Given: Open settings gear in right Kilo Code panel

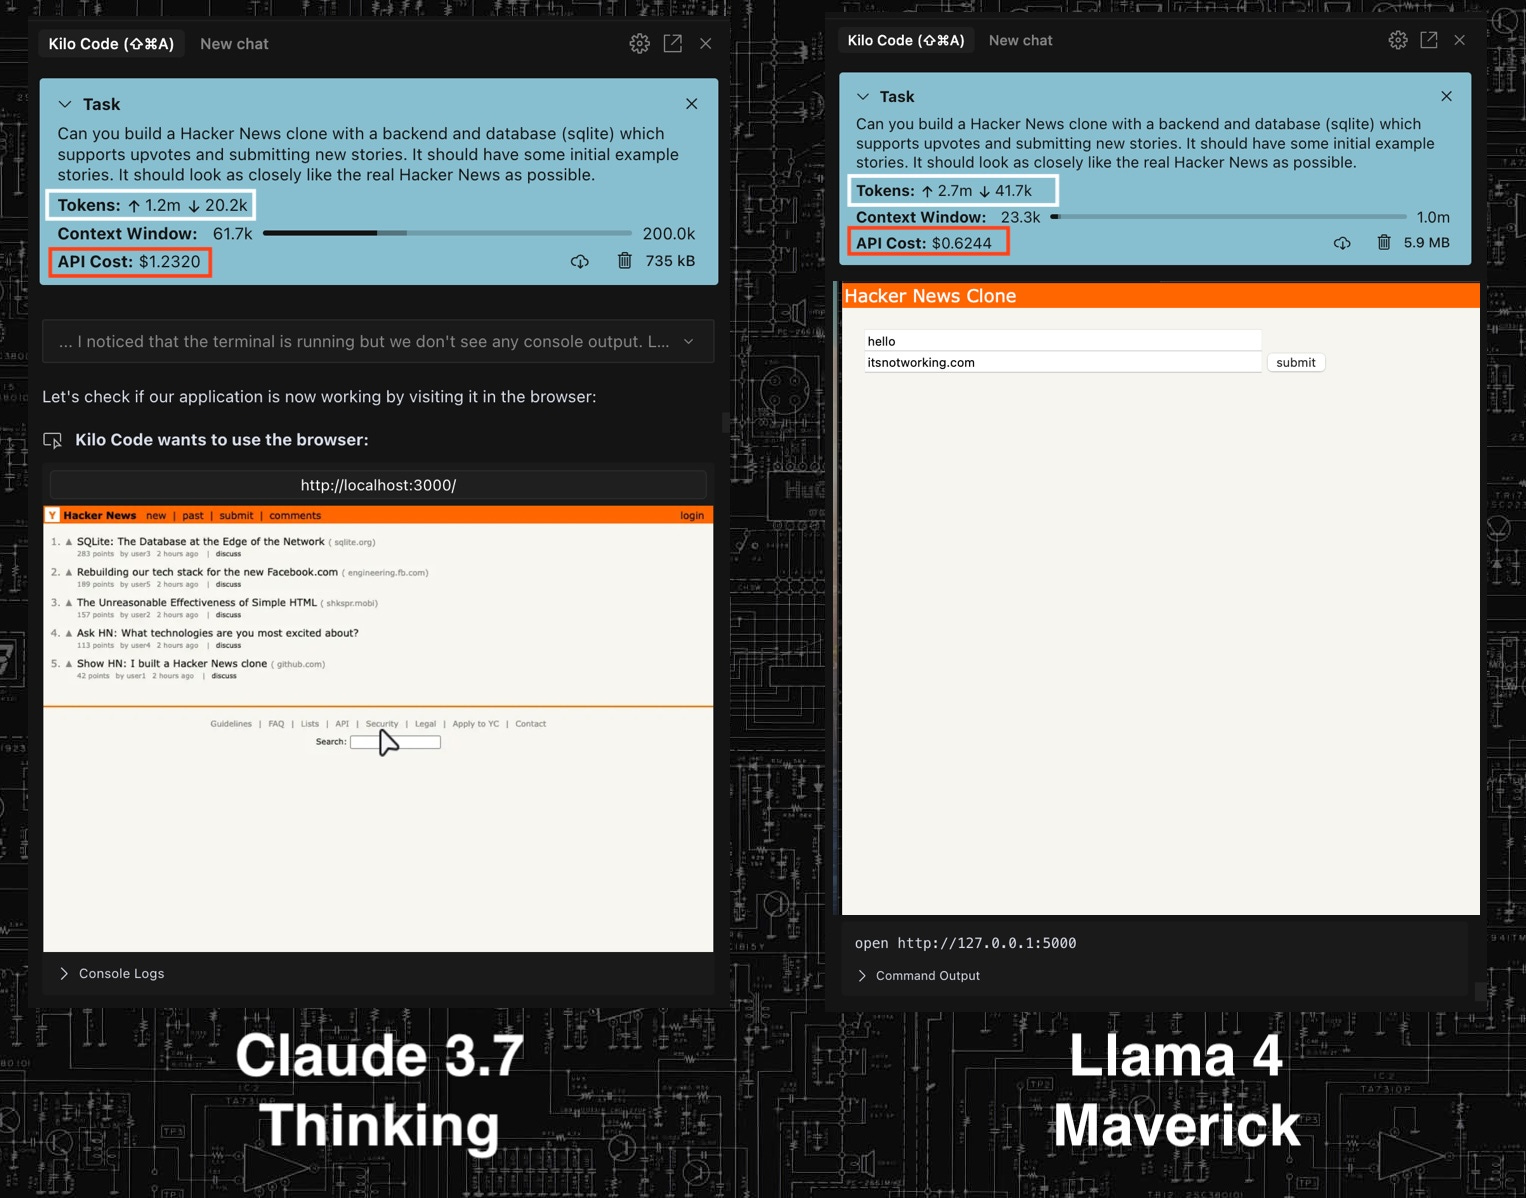Looking at the screenshot, I should pyautogui.click(x=1398, y=40).
